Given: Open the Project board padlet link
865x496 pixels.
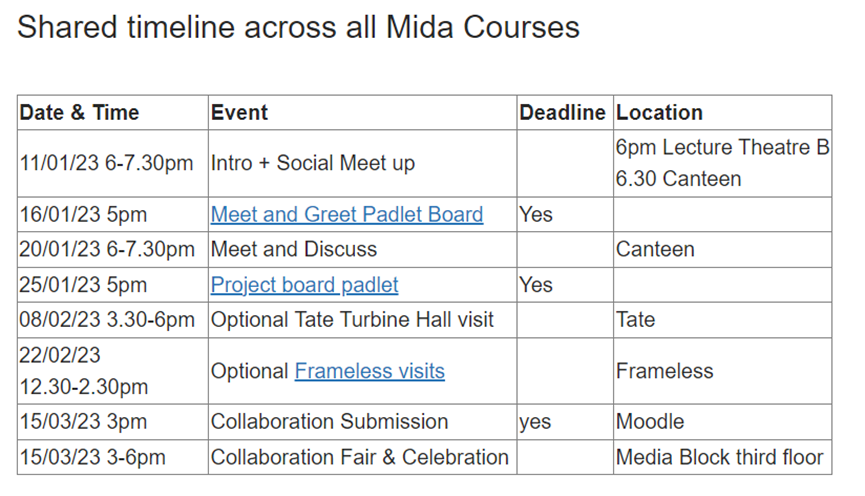Looking at the screenshot, I should pyautogui.click(x=304, y=285).
